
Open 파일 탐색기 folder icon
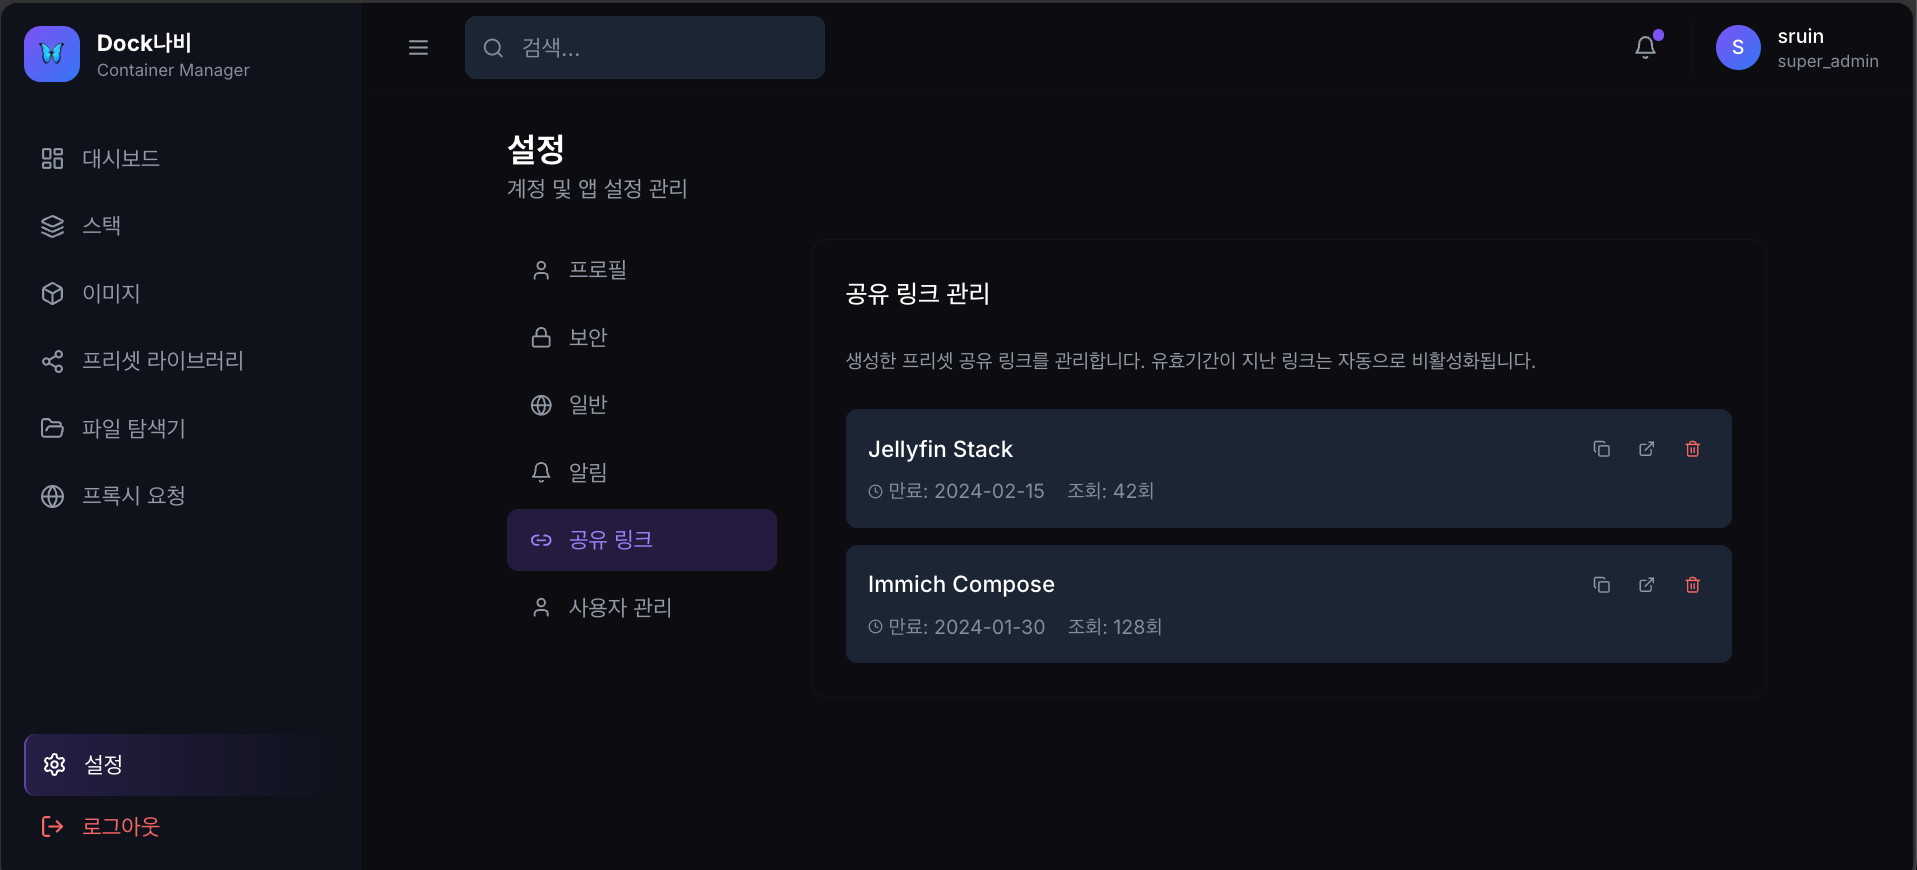(x=52, y=428)
